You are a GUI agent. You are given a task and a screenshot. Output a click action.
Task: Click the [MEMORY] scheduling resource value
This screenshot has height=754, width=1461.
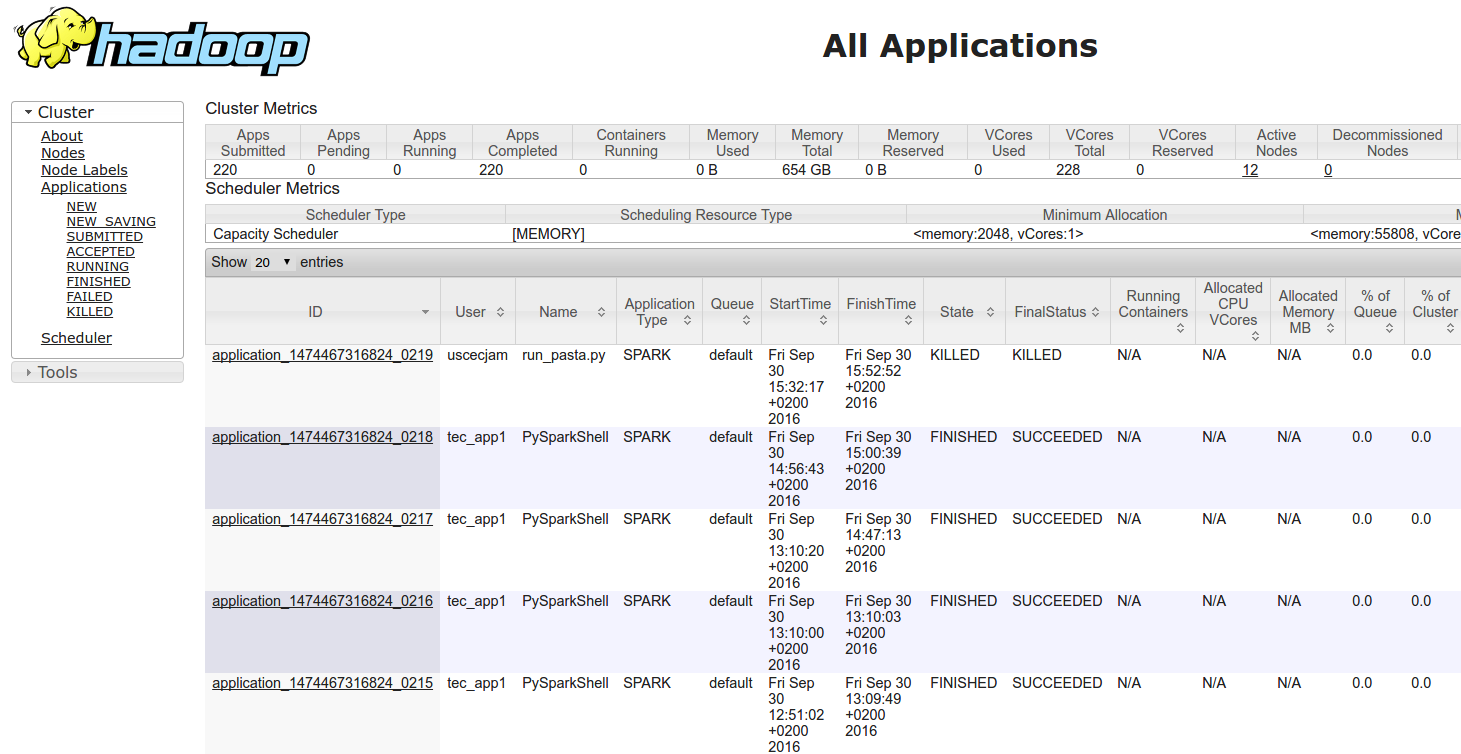548,234
